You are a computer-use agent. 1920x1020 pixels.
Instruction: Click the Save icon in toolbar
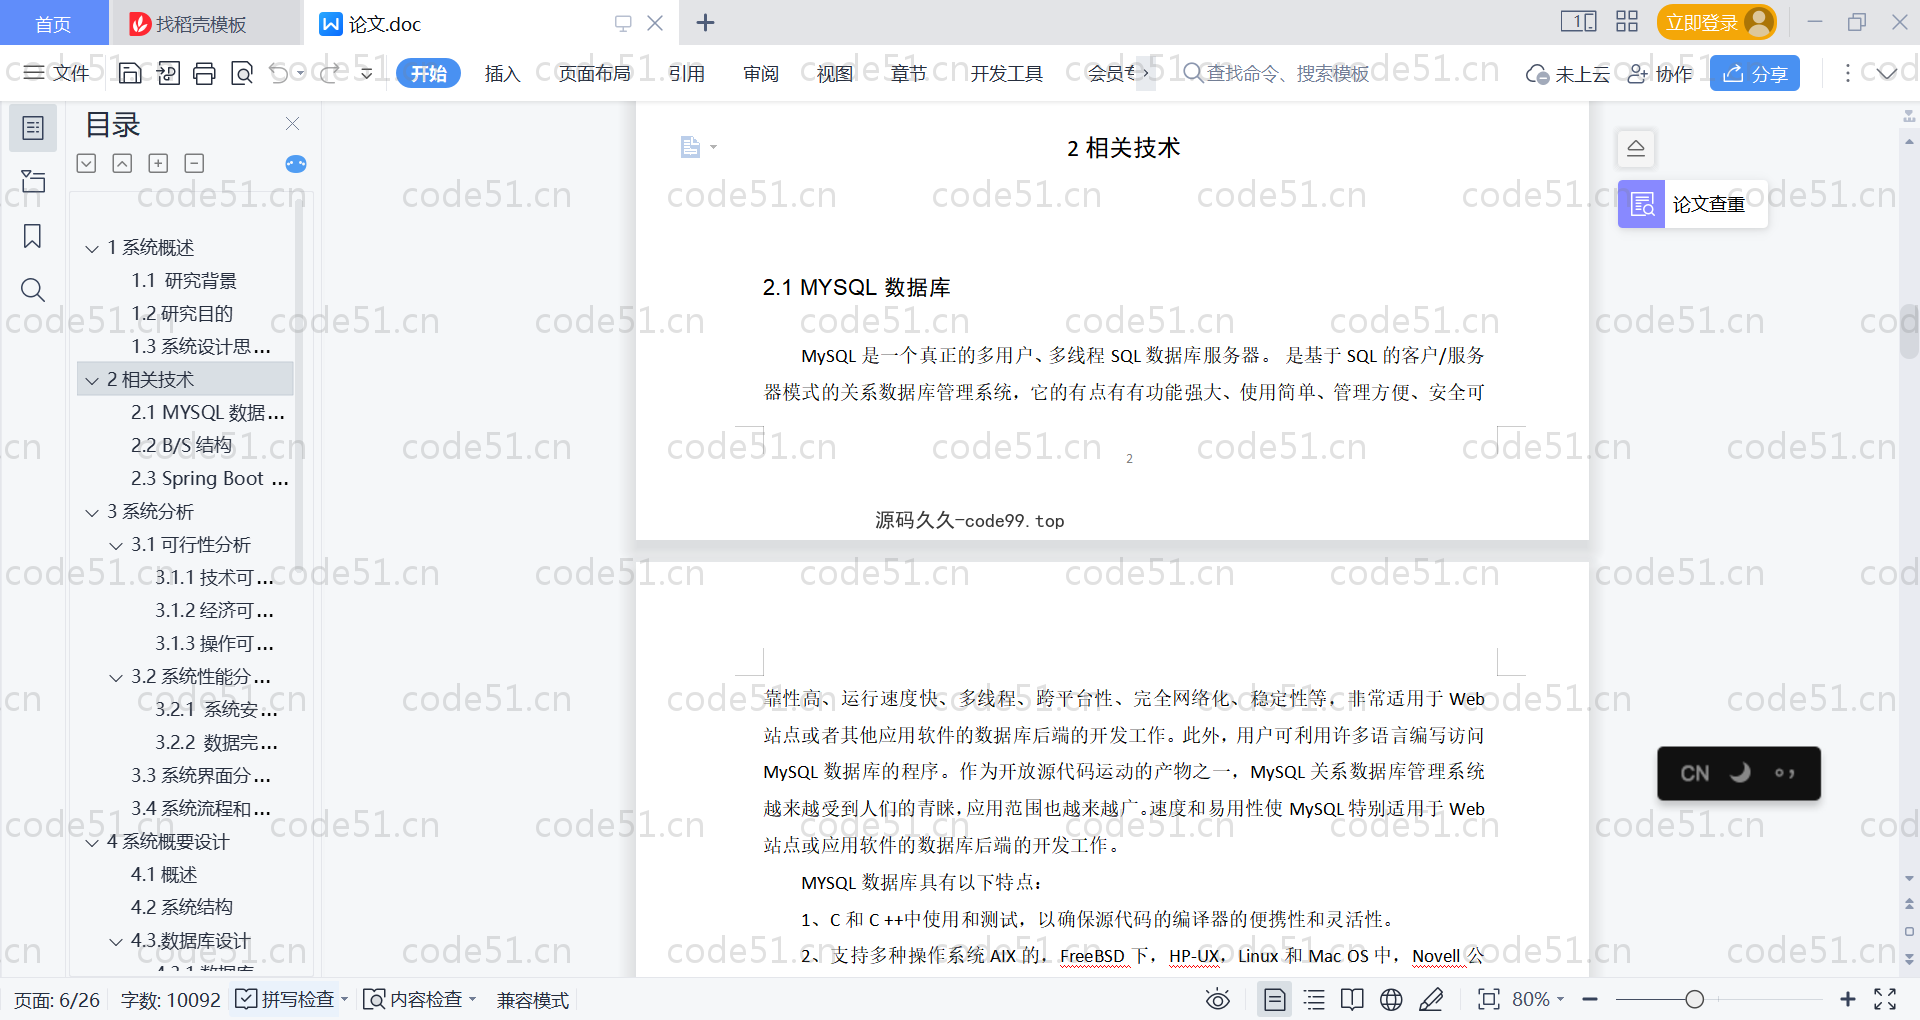pyautogui.click(x=130, y=73)
